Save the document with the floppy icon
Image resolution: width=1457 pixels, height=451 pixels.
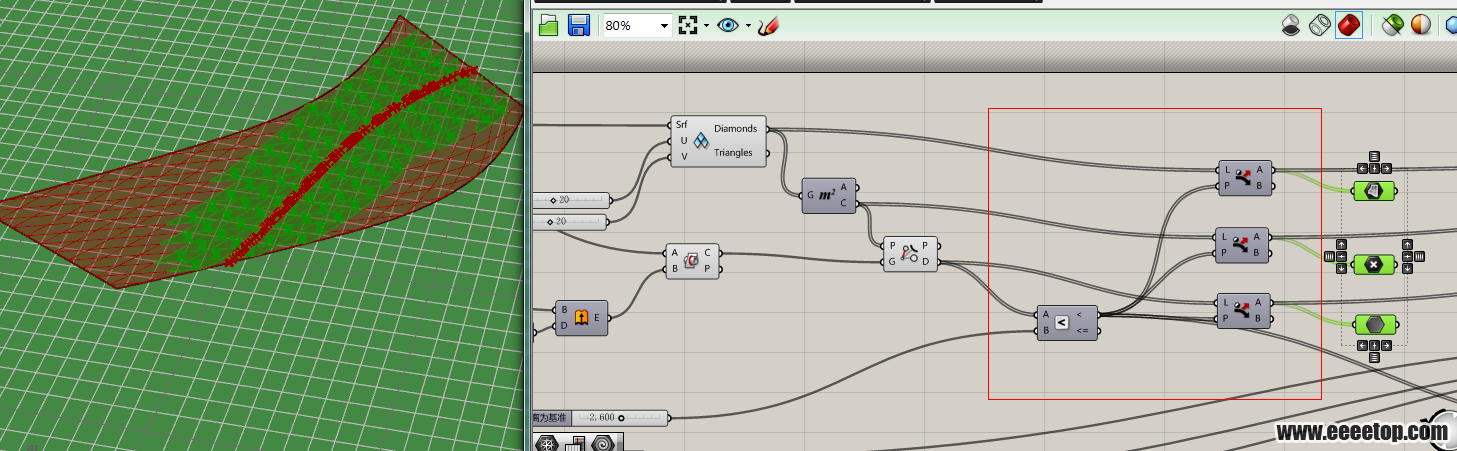coord(578,25)
